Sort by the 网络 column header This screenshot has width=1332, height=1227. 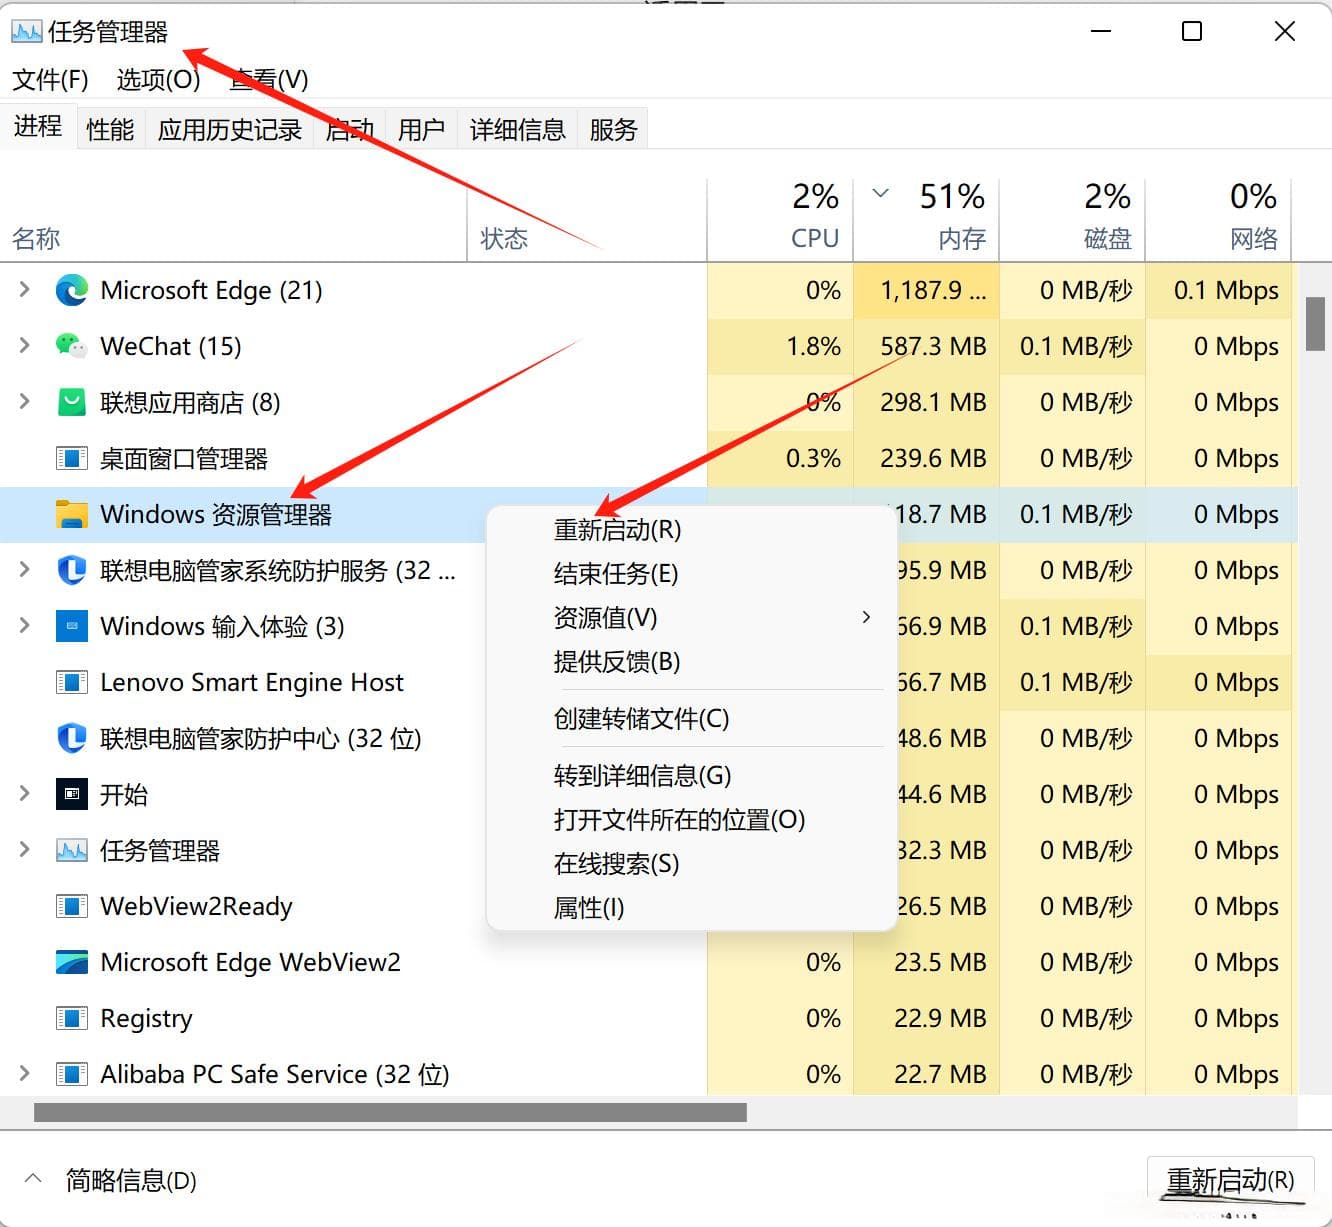1218,219
